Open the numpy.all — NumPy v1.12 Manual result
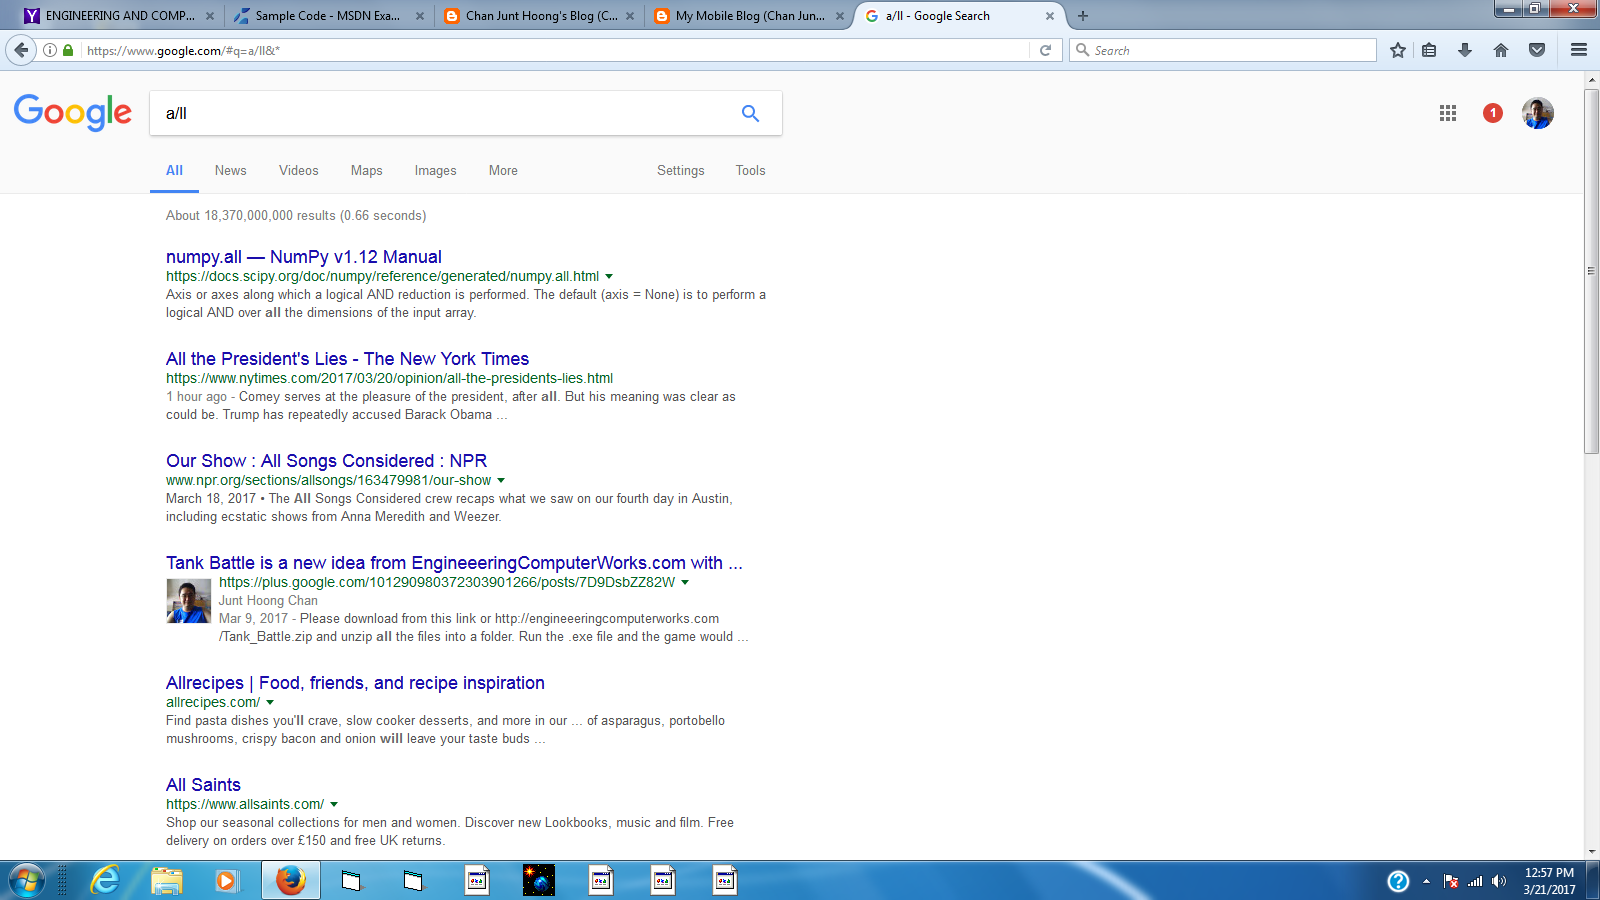Image resolution: width=1600 pixels, height=900 pixels. (x=304, y=257)
